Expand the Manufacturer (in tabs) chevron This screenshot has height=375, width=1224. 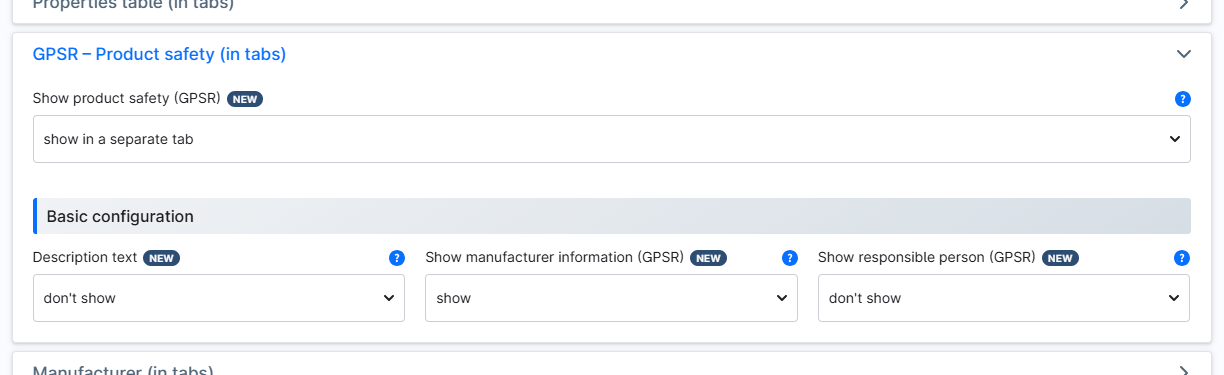click(x=1184, y=370)
